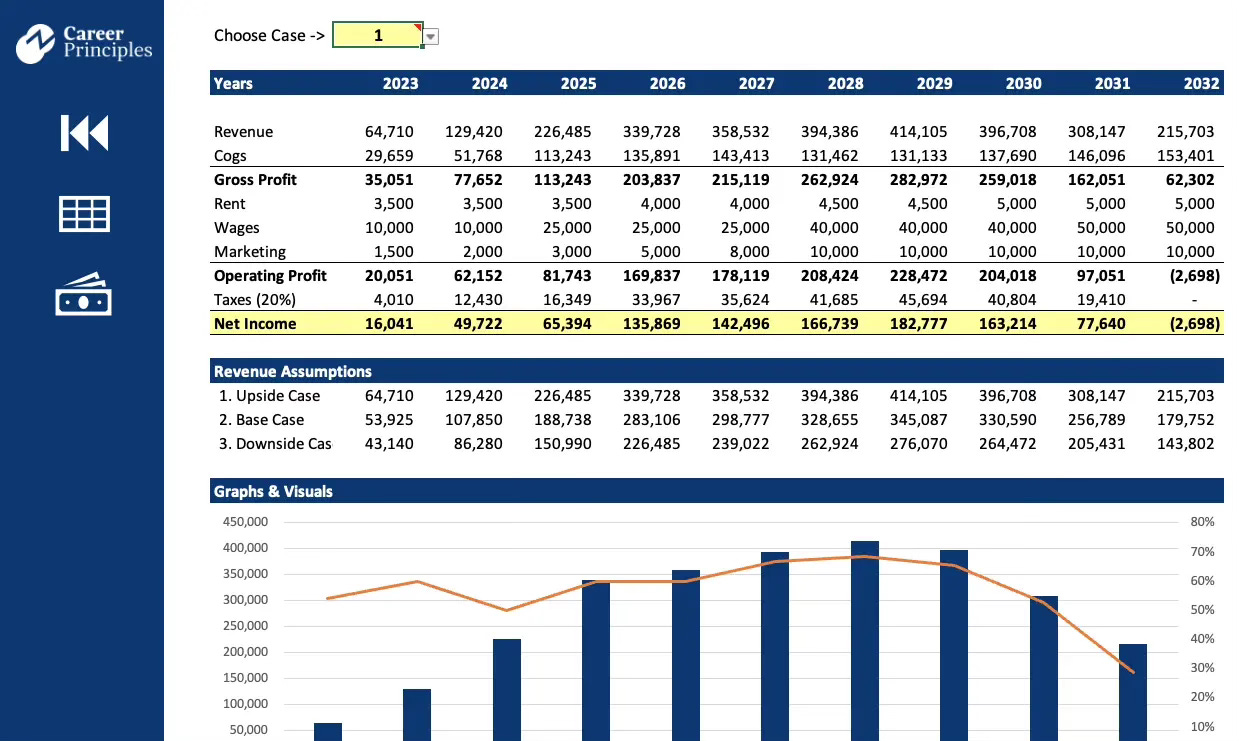Select the 2026 Cogs value 135,891
This screenshot has width=1239, height=741.
tap(652, 155)
